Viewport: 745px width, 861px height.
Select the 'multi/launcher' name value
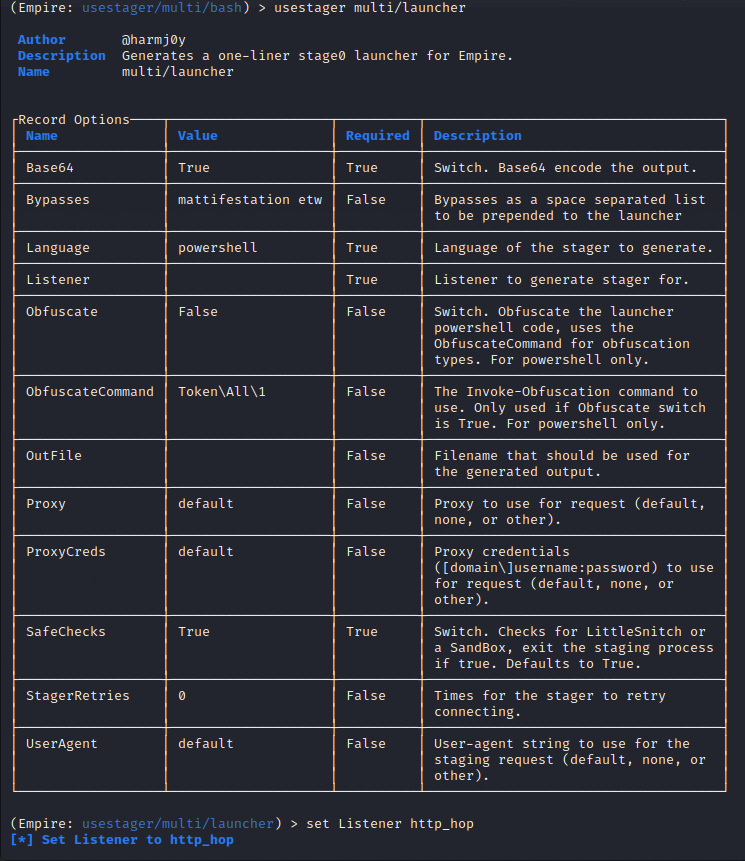point(178,72)
